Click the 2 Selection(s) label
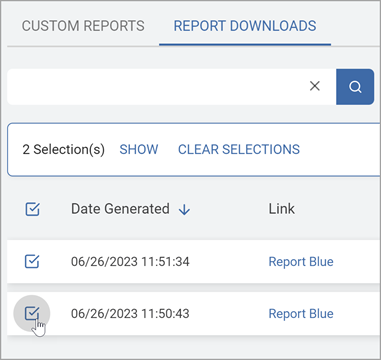The width and height of the screenshot is (381, 360). [x=64, y=149]
